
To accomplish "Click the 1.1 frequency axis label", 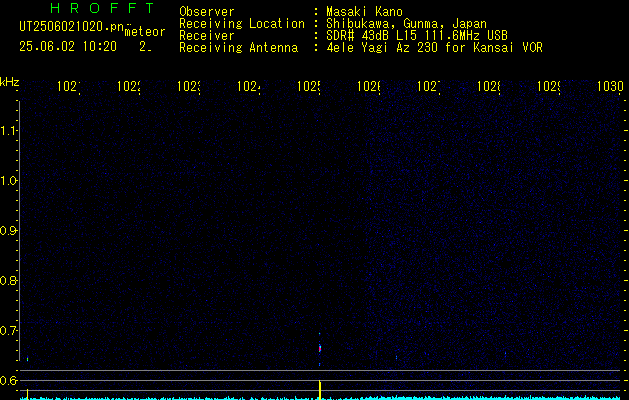I will point(9,131).
